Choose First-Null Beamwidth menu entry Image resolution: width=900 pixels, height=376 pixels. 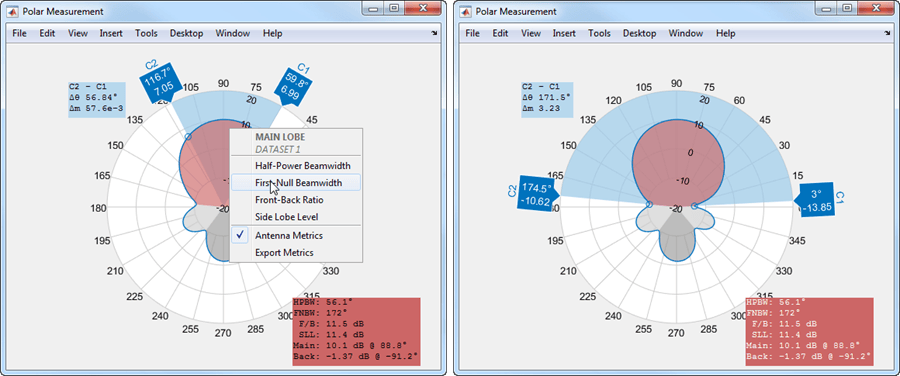click(296, 183)
